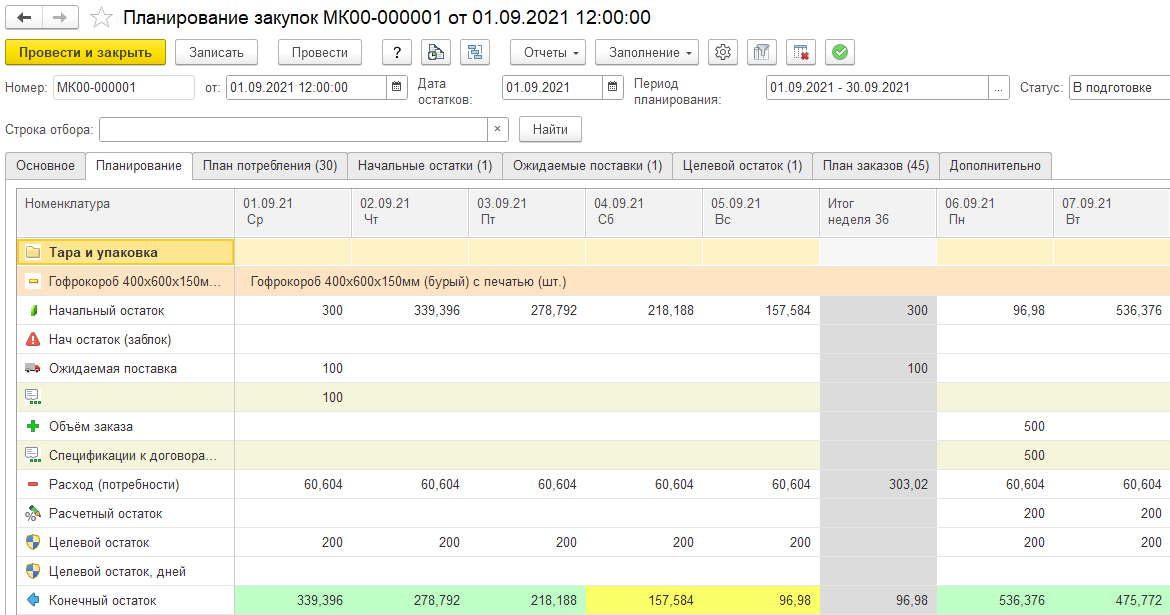Viewport: 1170px width, 615px height.
Task: Open the Начальные остатки (1) tab
Action: click(425, 166)
